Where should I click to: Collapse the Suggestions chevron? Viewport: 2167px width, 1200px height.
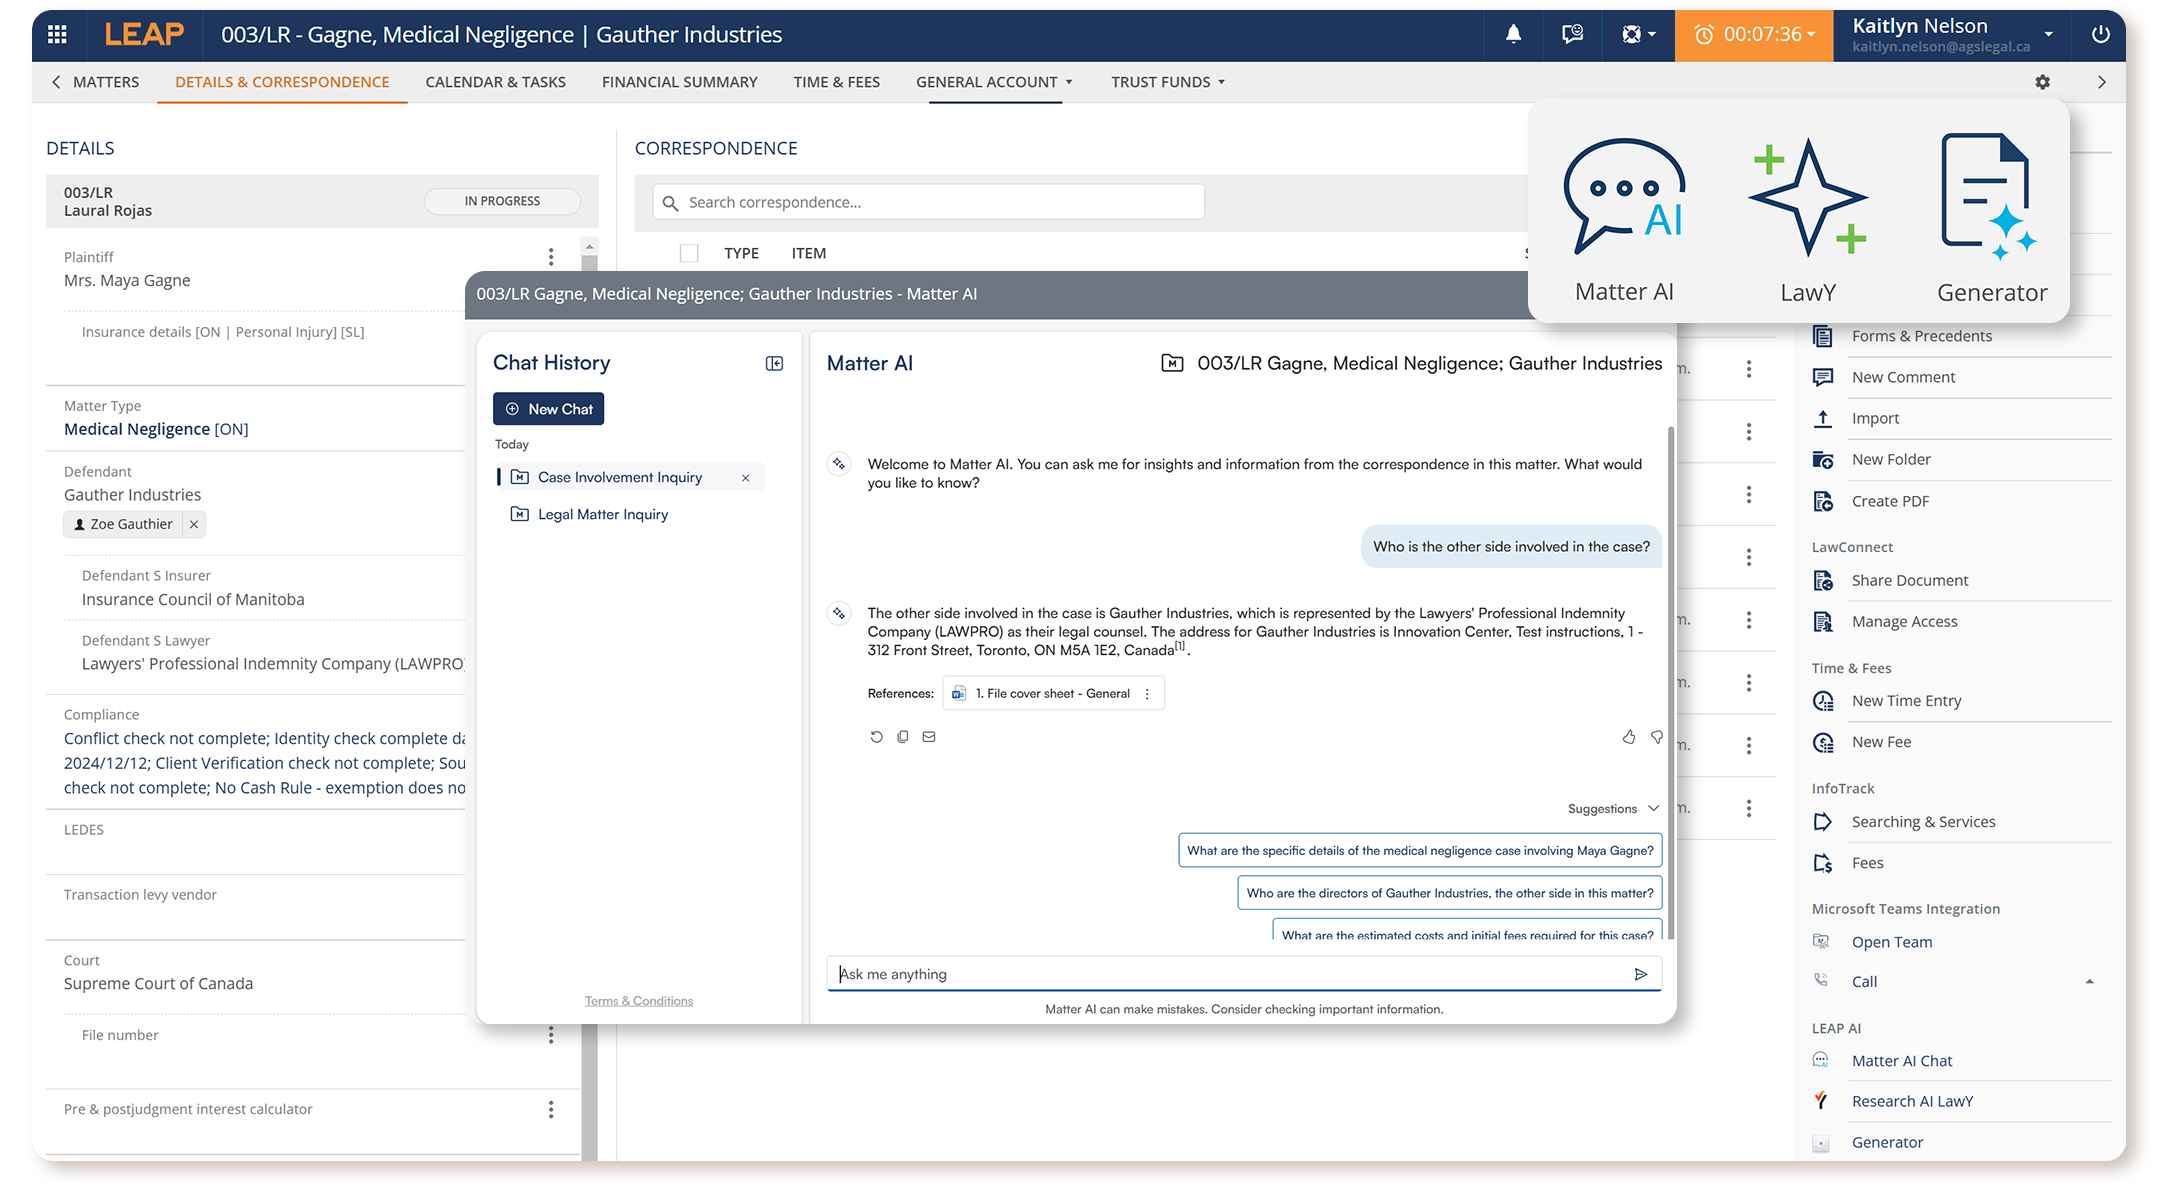pos(1653,808)
